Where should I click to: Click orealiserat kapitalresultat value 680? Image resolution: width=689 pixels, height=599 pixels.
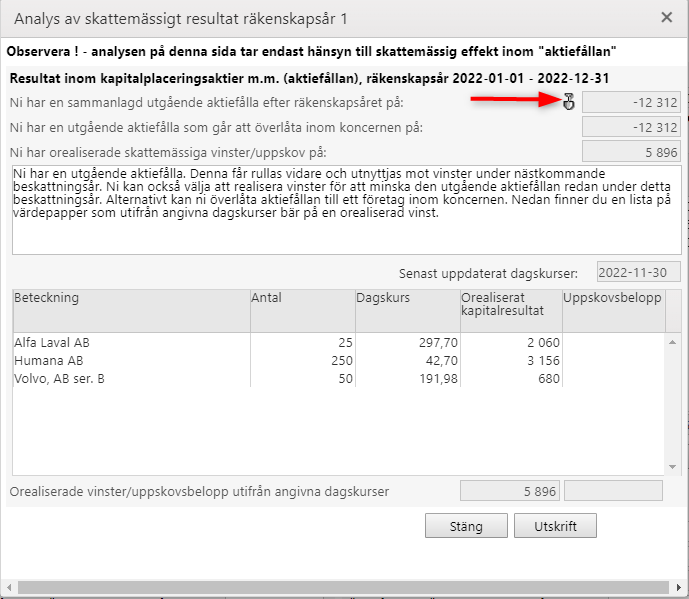549,378
